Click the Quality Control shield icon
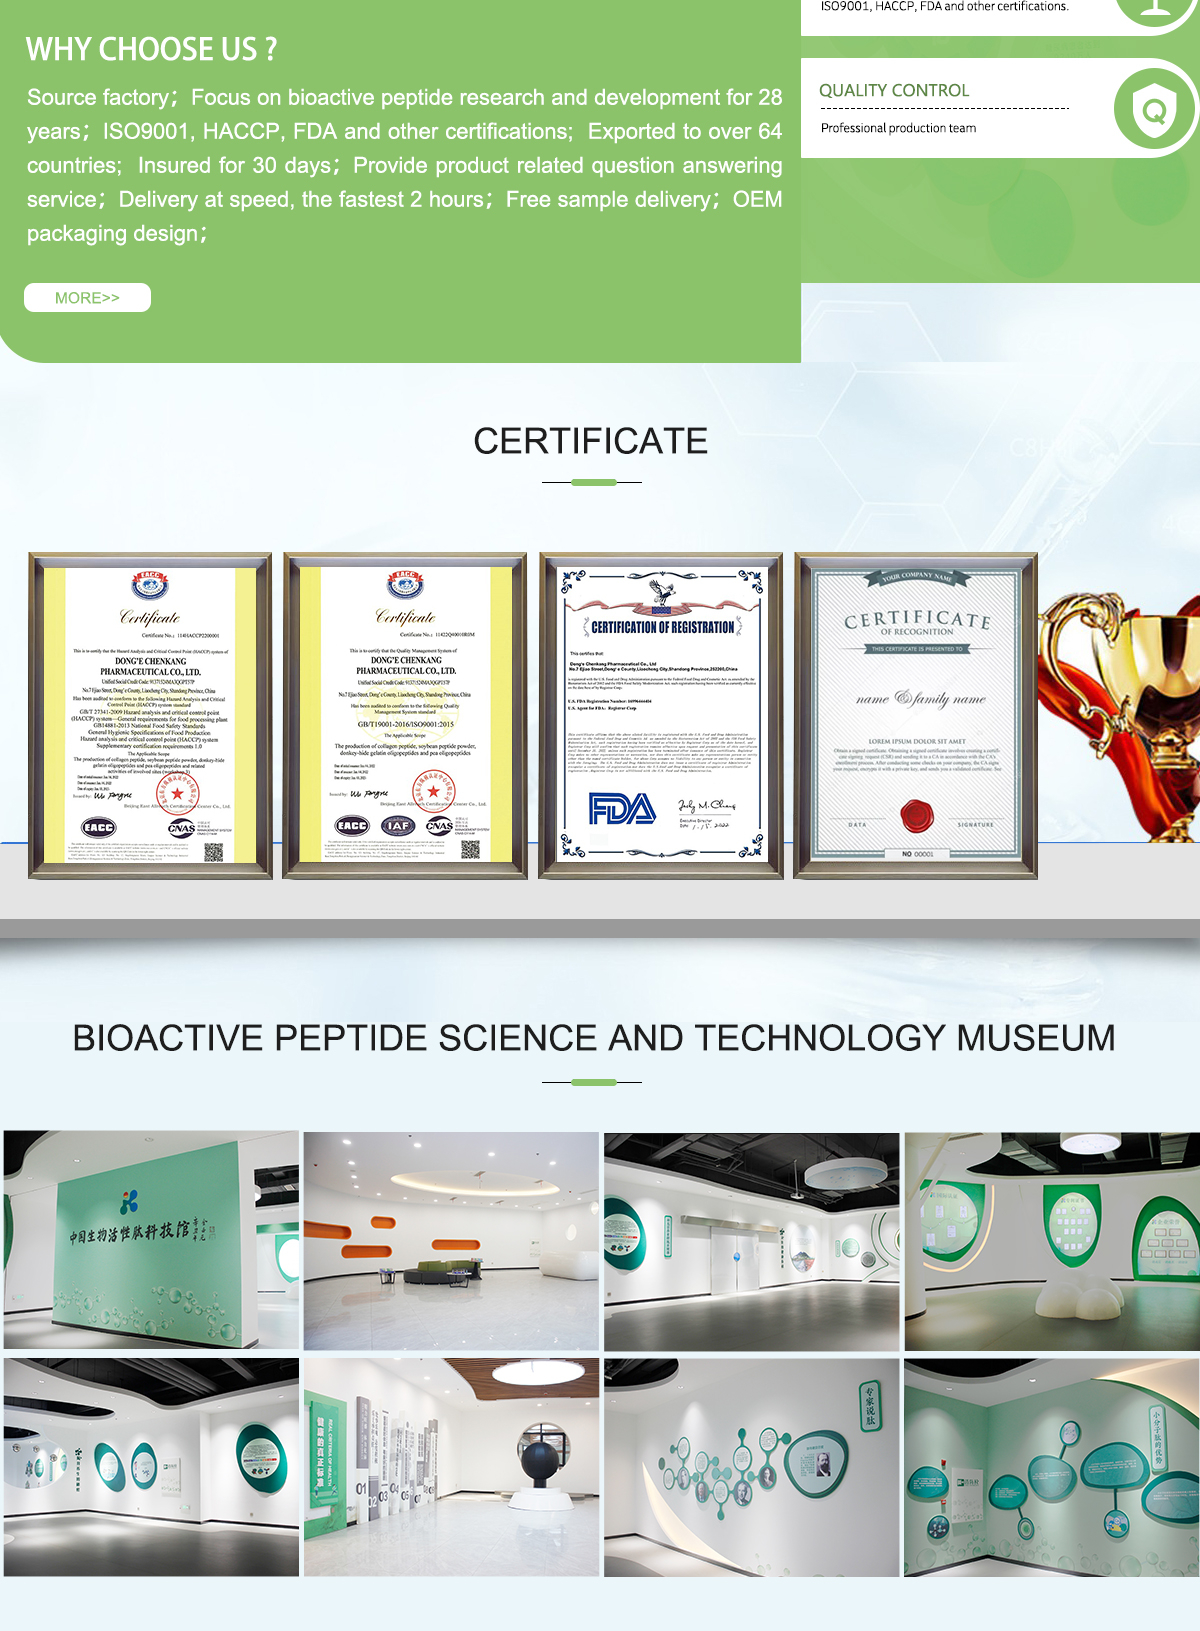This screenshot has height=1631, width=1200. [x=1155, y=109]
